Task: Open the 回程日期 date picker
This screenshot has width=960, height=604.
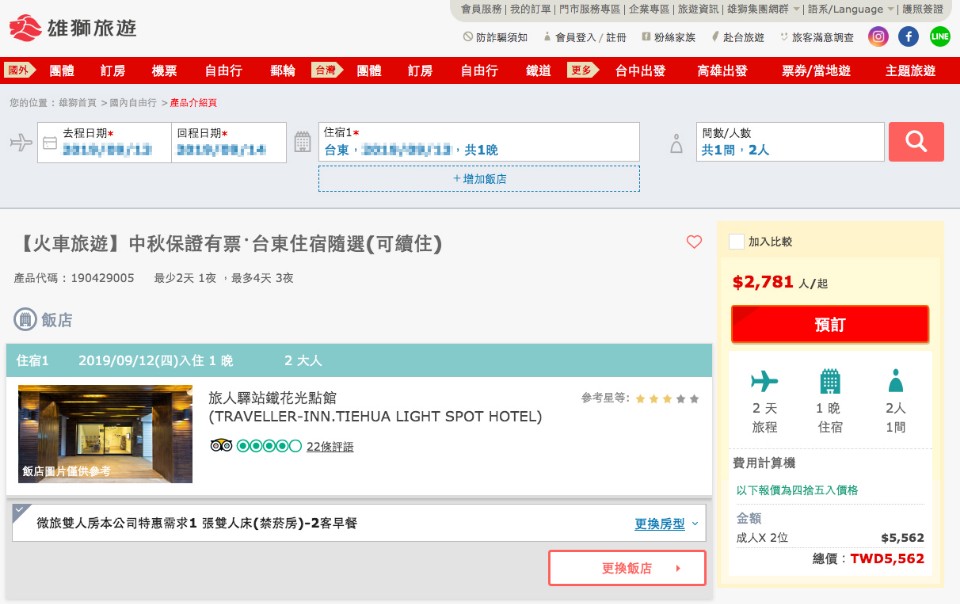Action: click(x=229, y=143)
